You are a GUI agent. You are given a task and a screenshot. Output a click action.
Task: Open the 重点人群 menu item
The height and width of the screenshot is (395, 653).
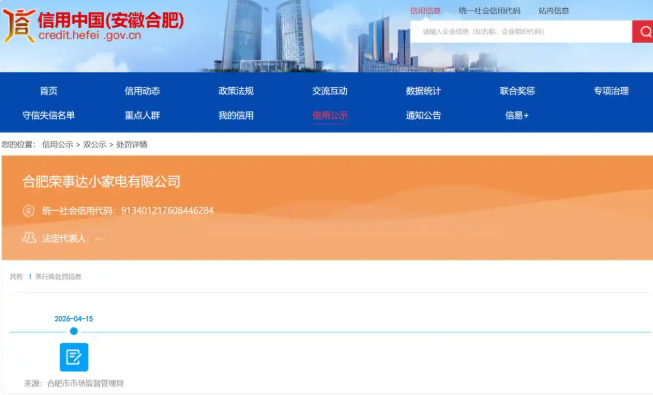142,115
